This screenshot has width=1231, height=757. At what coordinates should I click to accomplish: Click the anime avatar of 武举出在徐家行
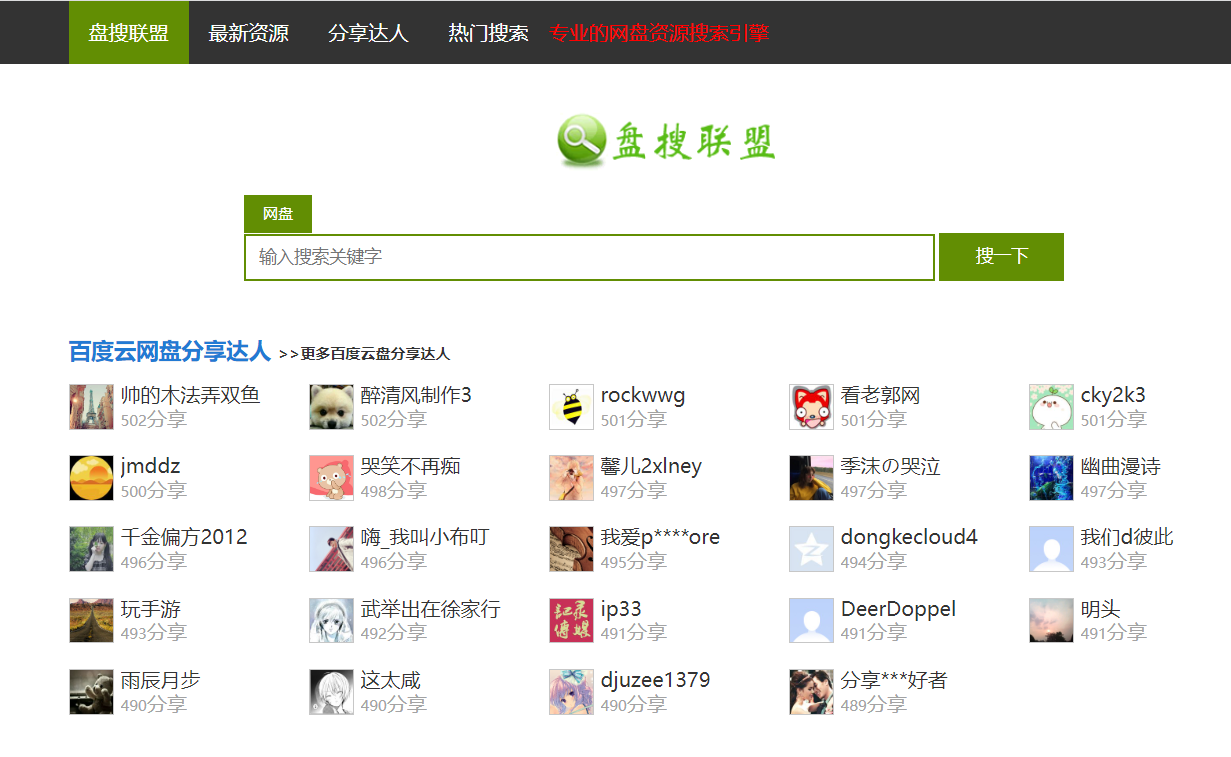331,620
